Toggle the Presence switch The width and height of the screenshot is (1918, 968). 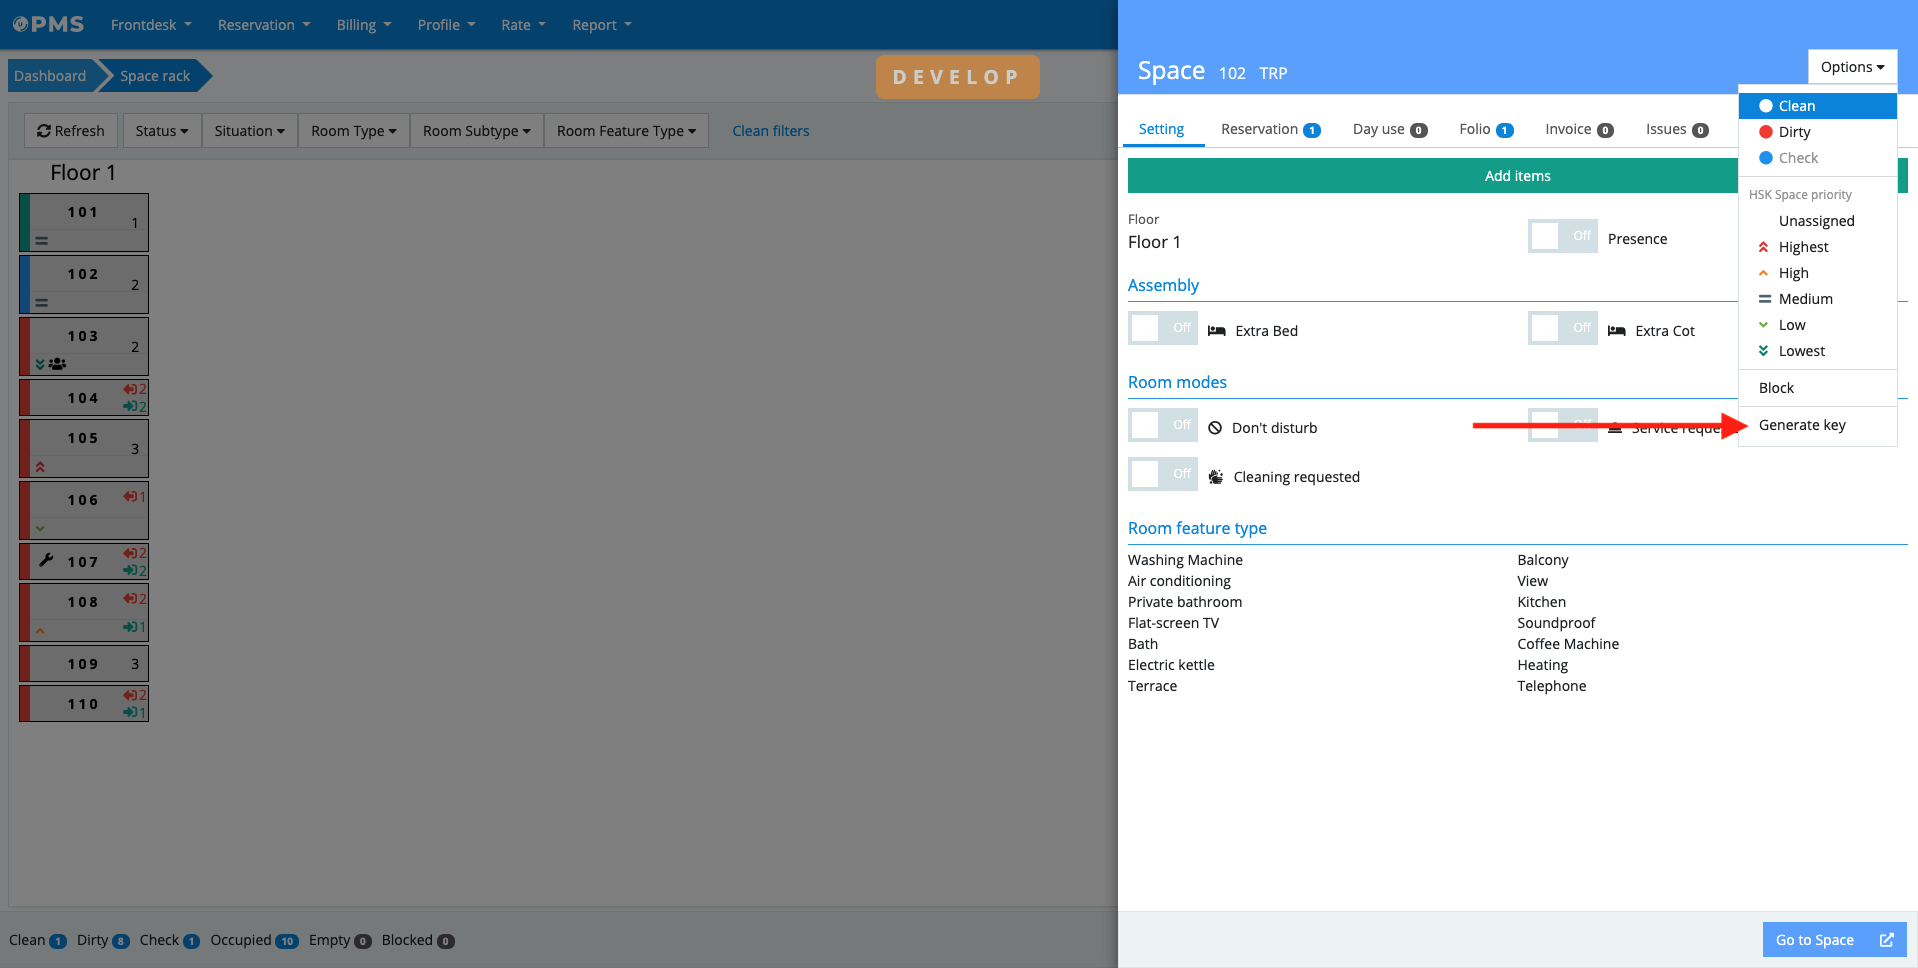1561,237
